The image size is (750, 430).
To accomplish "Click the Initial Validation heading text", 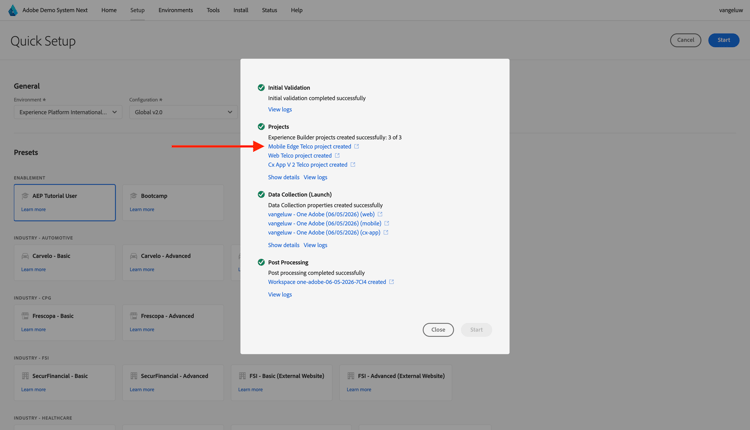I will point(289,88).
